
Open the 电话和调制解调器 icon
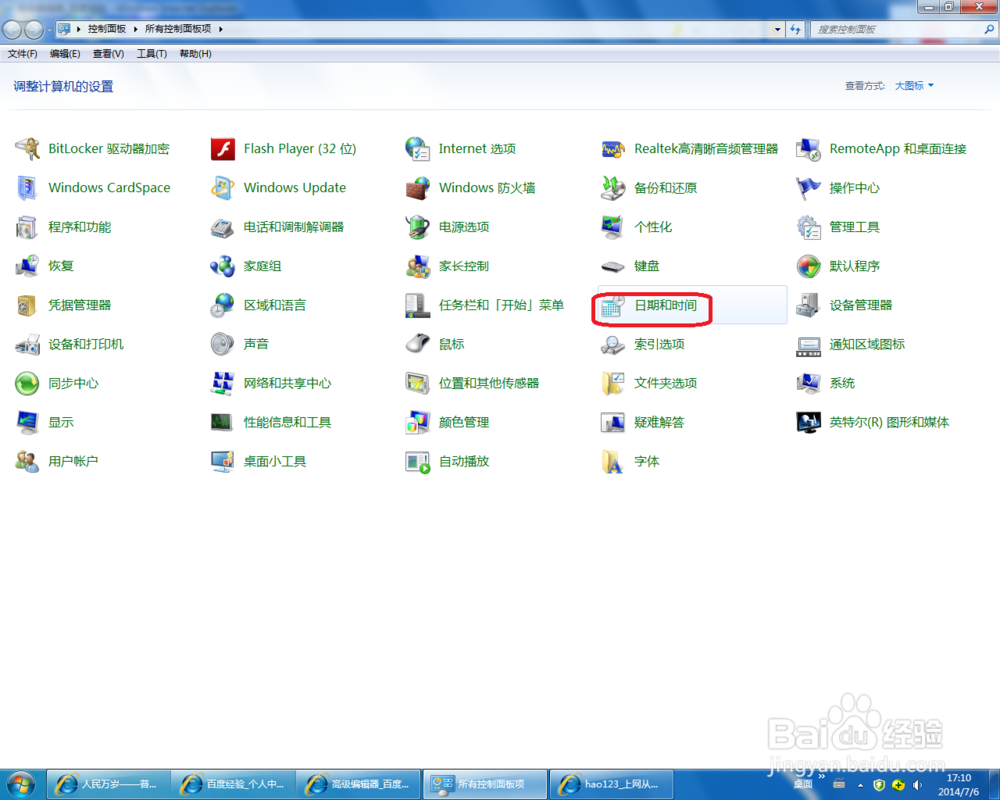pos(223,227)
